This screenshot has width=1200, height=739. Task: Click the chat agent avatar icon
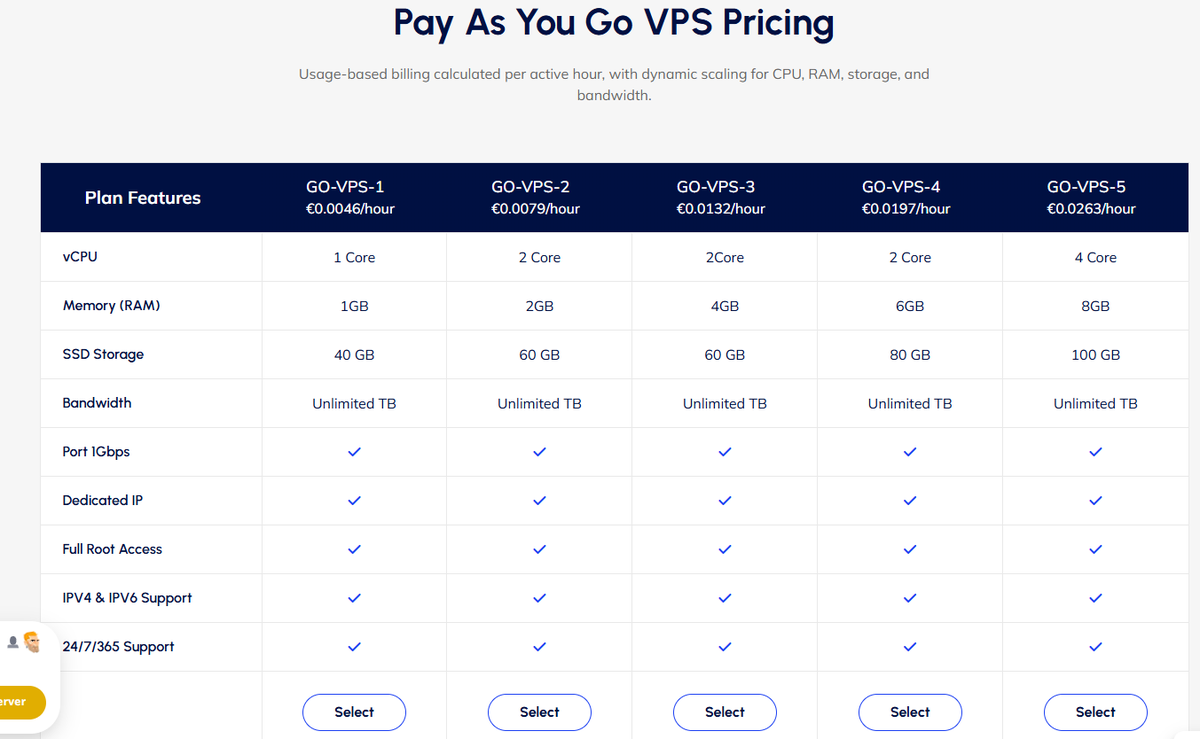(x=31, y=641)
